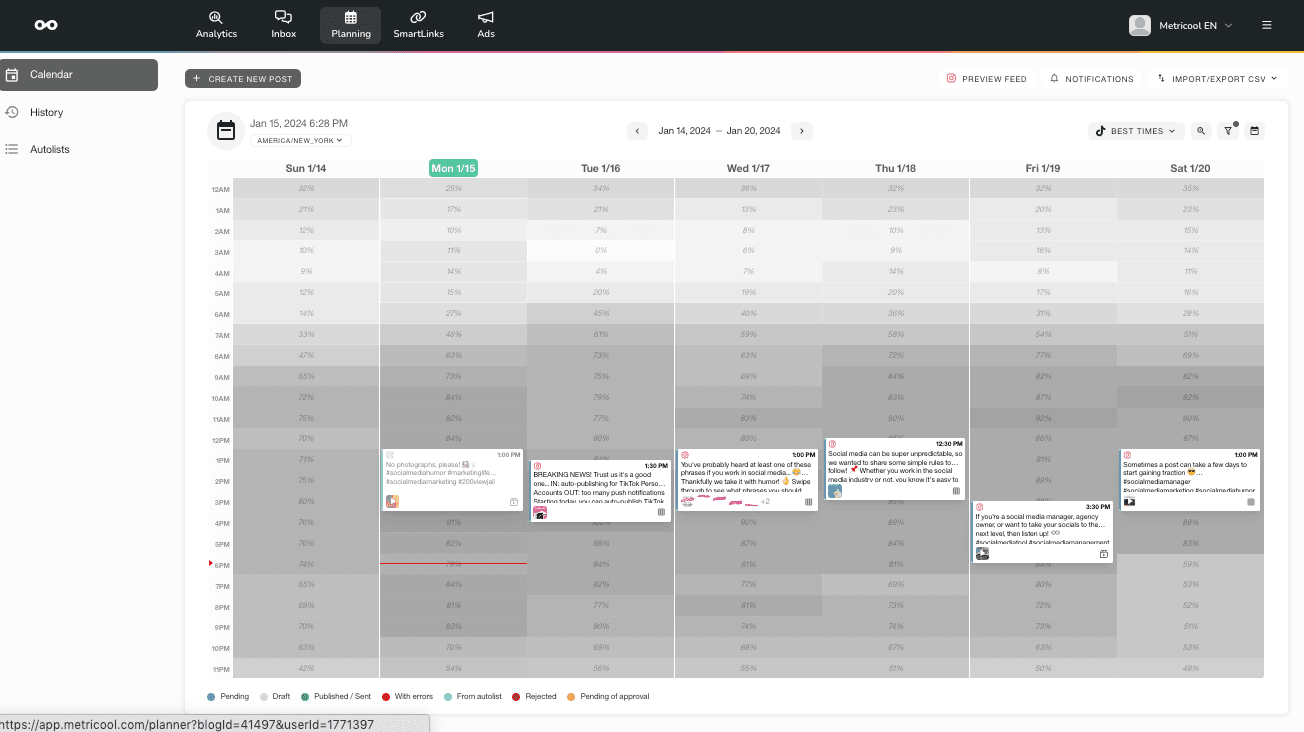
Task: Click the Instagram icon on Preview Feed
Action: point(952,78)
